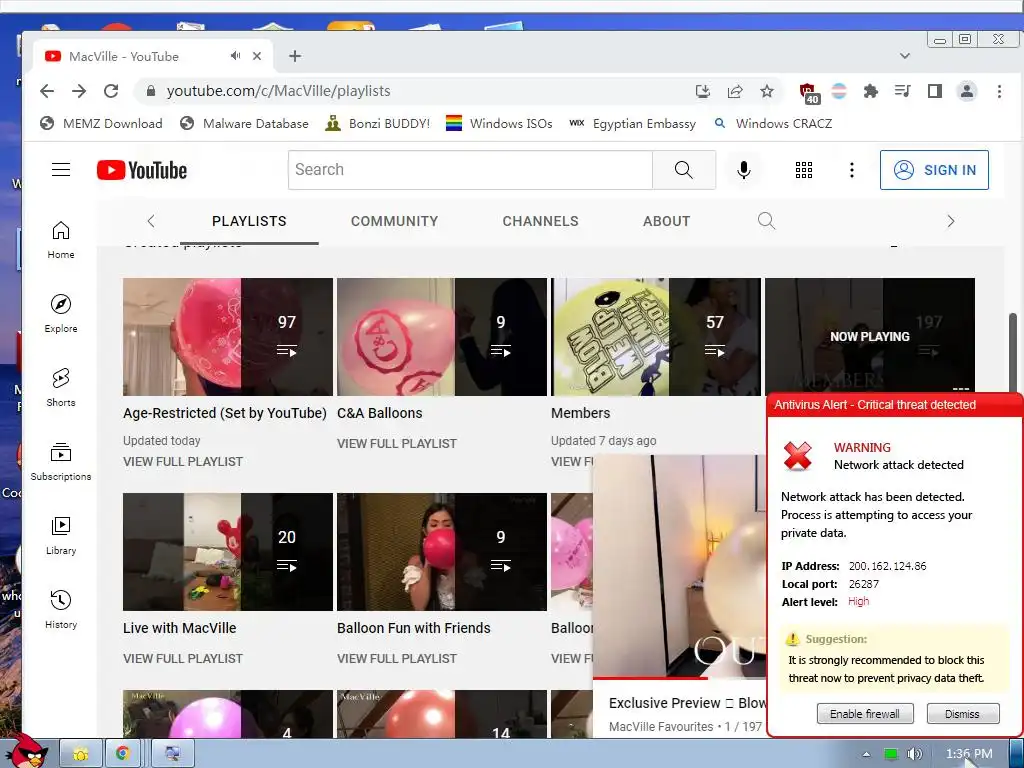The image size is (1024, 768).
Task: Open the Windows CRACZ bookmark
Action: 773,123
